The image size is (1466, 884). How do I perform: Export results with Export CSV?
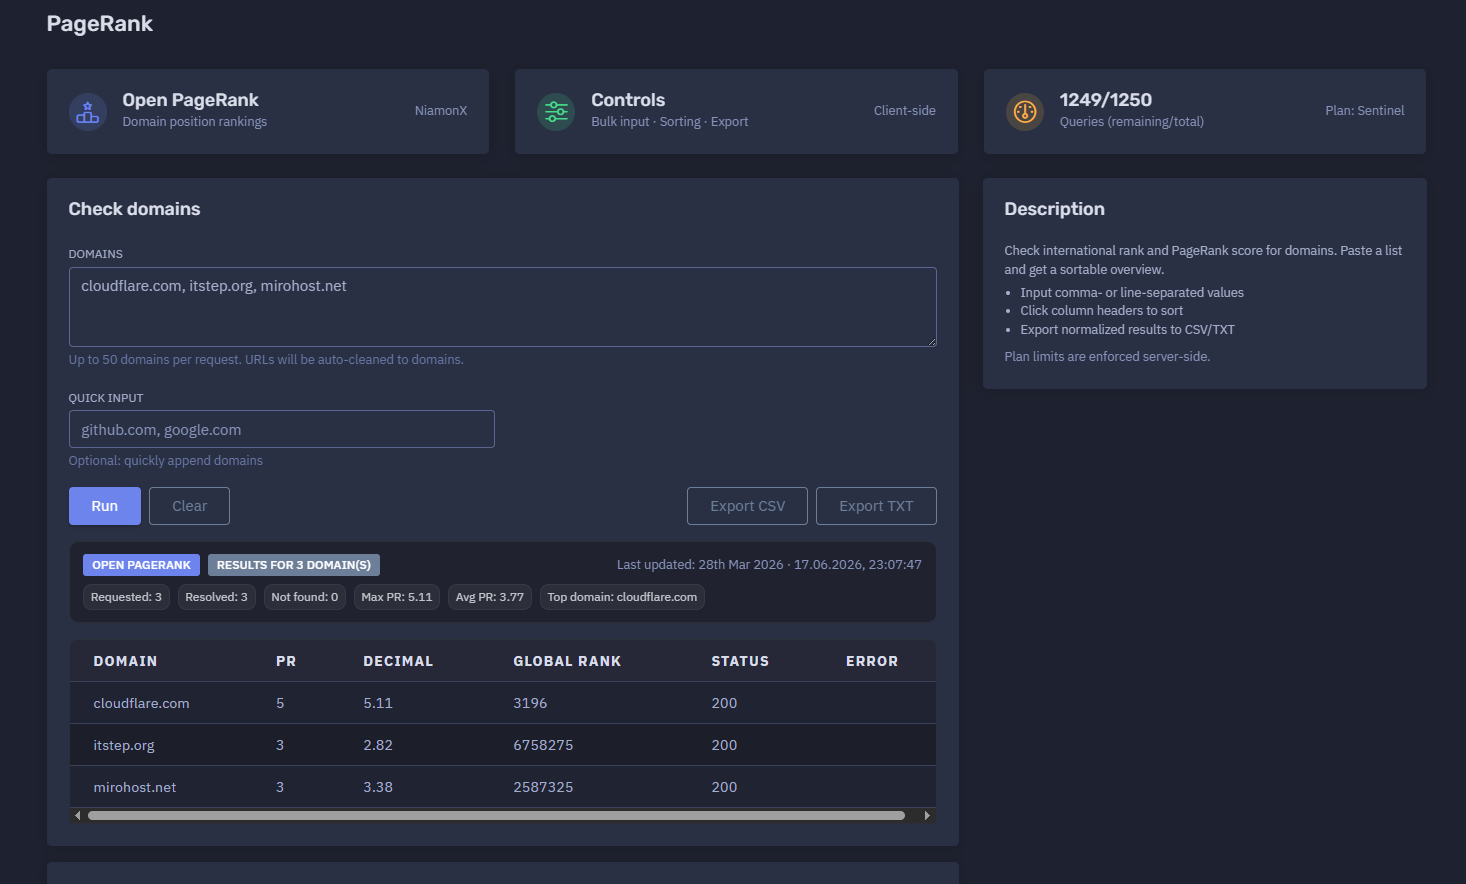pos(748,506)
